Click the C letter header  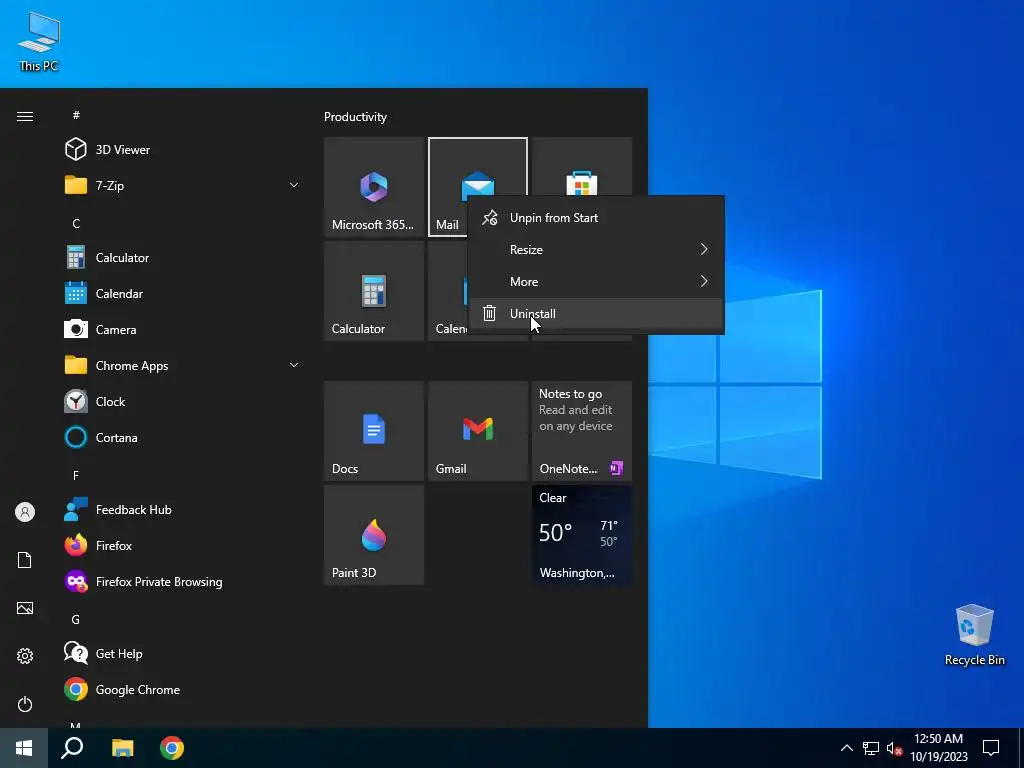coord(76,223)
